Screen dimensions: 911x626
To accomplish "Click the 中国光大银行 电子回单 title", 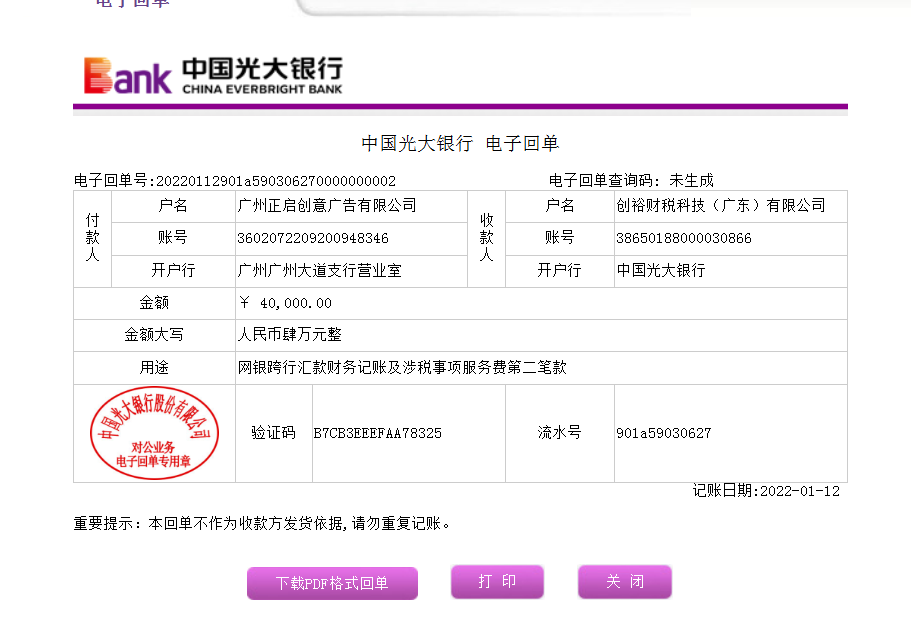I will (x=460, y=144).
